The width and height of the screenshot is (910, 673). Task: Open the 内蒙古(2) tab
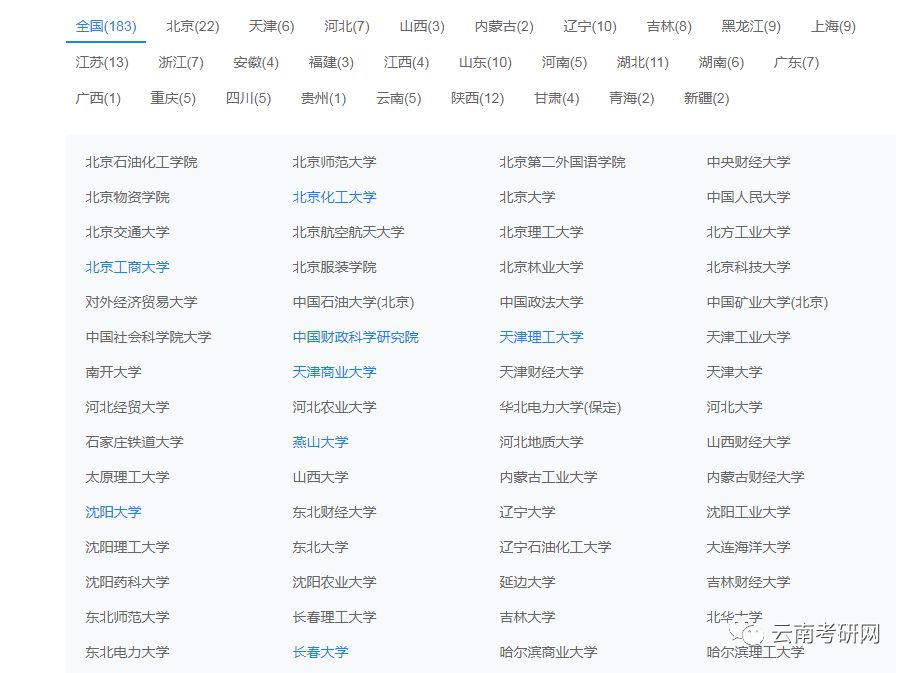504,27
